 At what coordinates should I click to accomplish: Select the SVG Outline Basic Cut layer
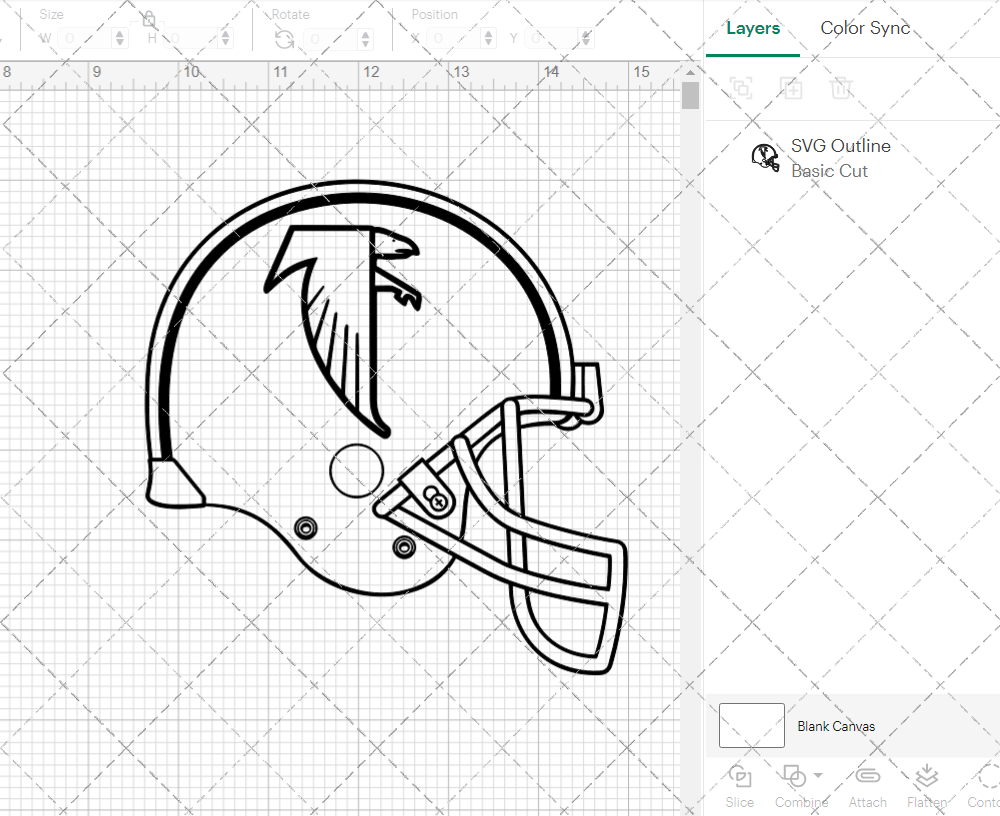(840, 158)
